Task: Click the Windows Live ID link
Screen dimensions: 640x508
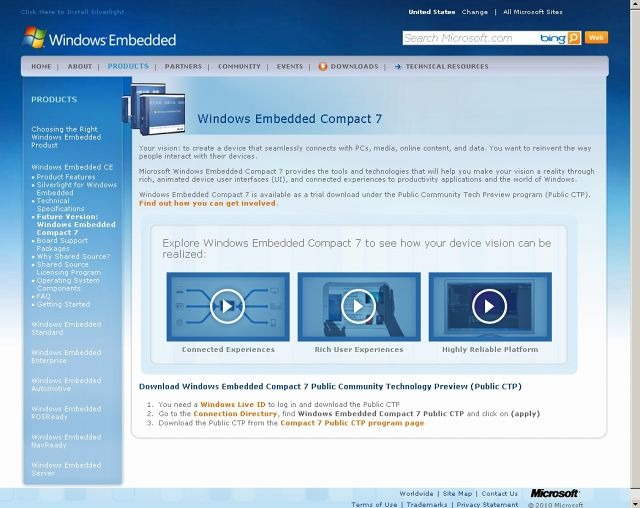Action: 233,404
